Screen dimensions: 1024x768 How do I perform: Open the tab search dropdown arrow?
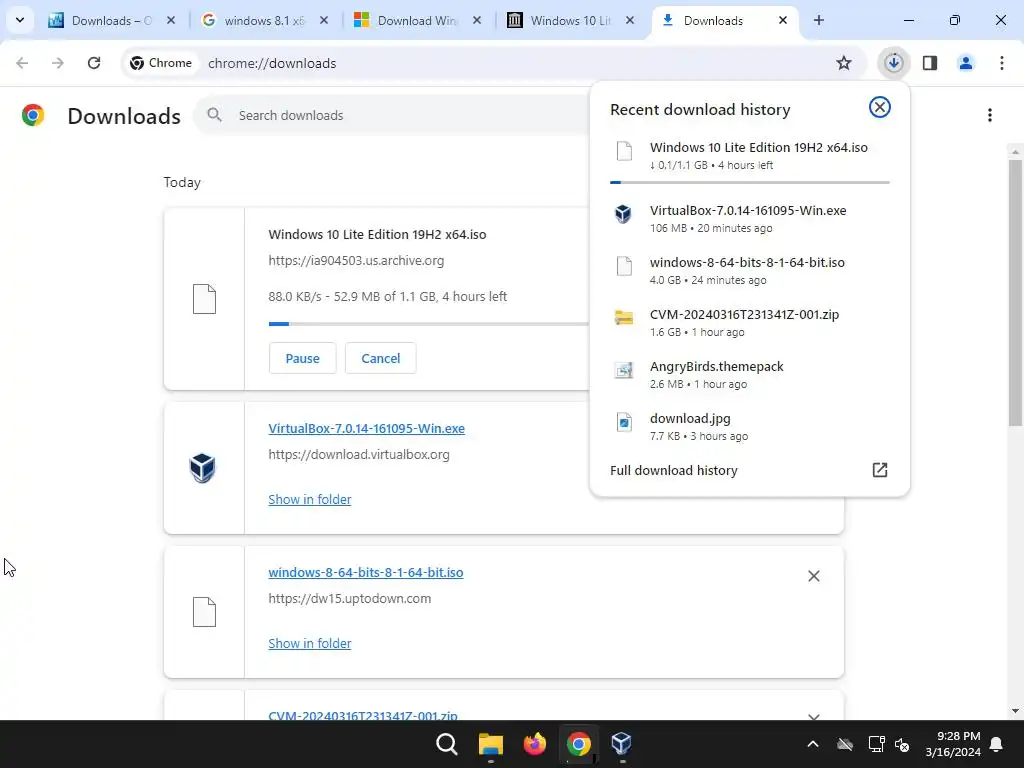20,20
